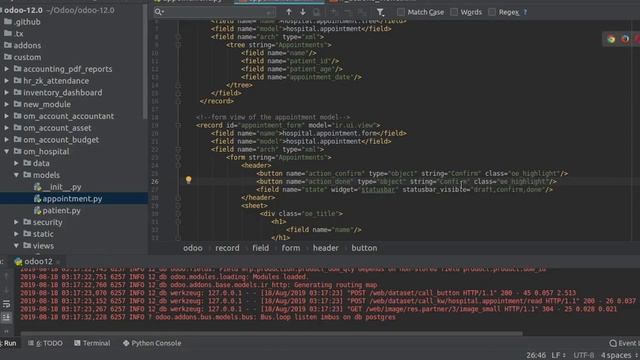Open the Terminal tool window tab
The image size is (640, 360).
pos(92,343)
